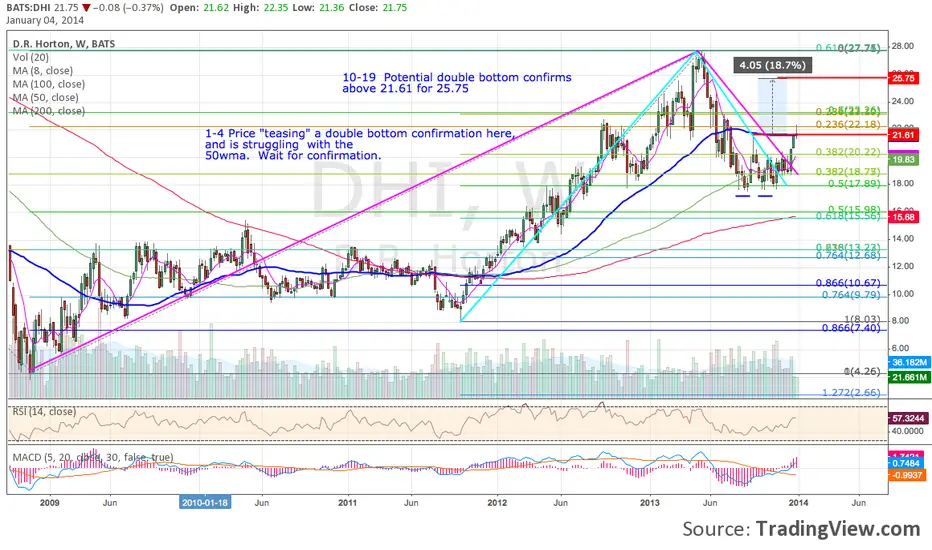Click the 12.00 price axis label

902,266
